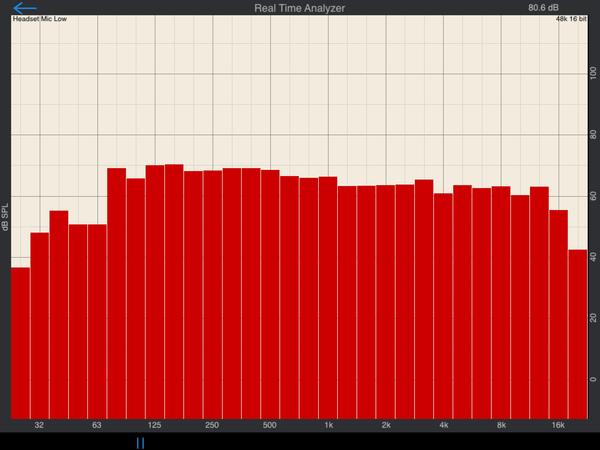This screenshot has width=600, height=450.
Task: Select the red bar above 8k
Action: [x=501, y=303]
